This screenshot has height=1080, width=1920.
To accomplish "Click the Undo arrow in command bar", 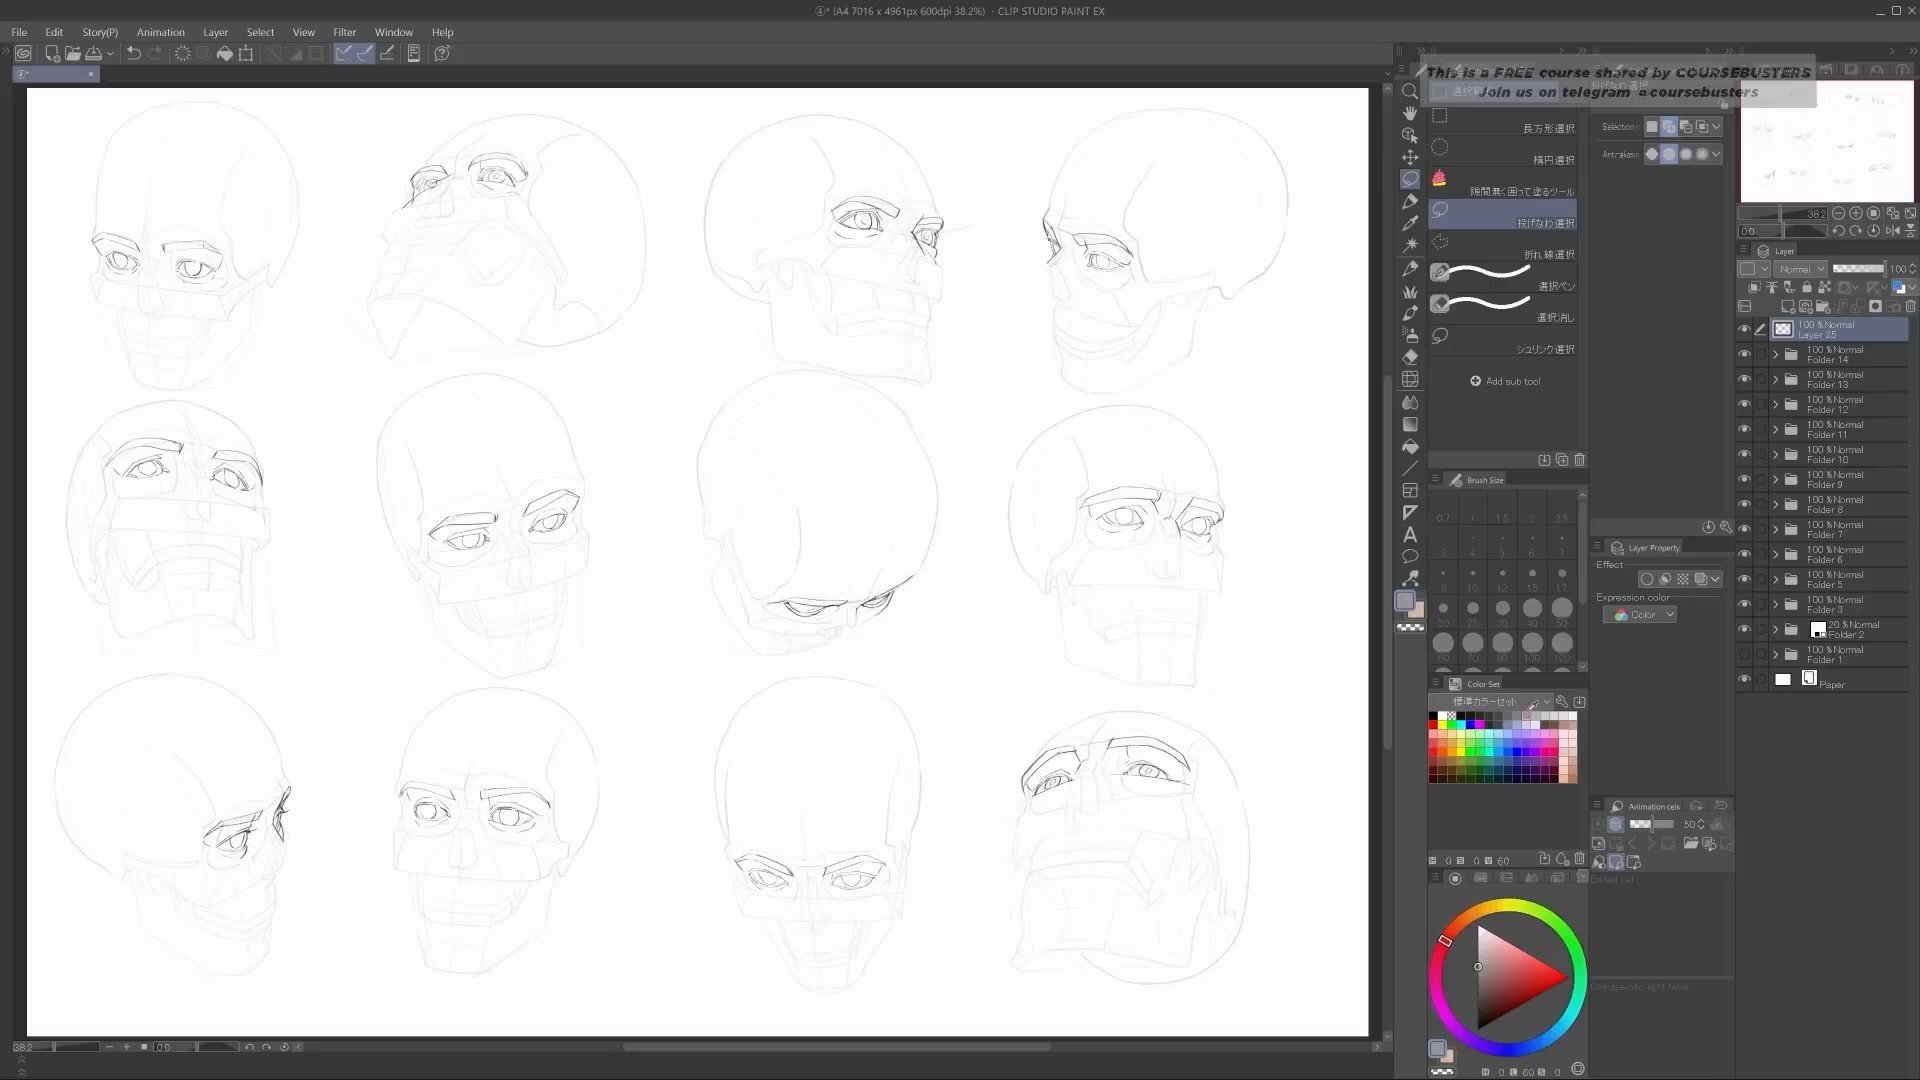I will 133,54.
